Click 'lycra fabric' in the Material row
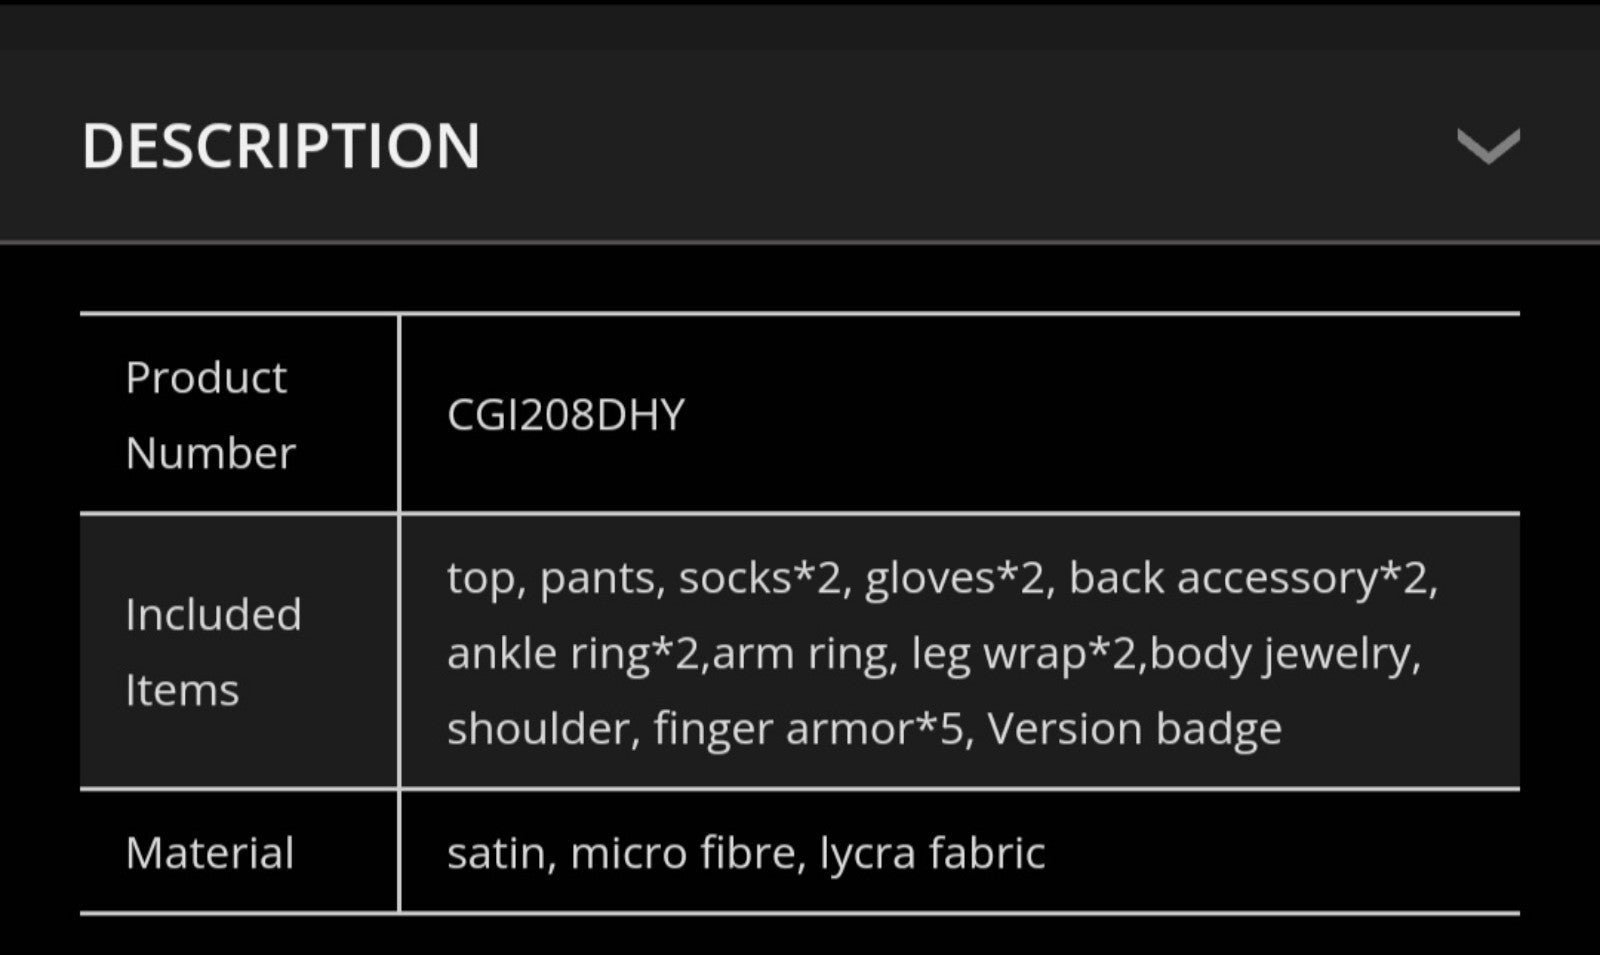This screenshot has width=1600, height=955. (932, 853)
